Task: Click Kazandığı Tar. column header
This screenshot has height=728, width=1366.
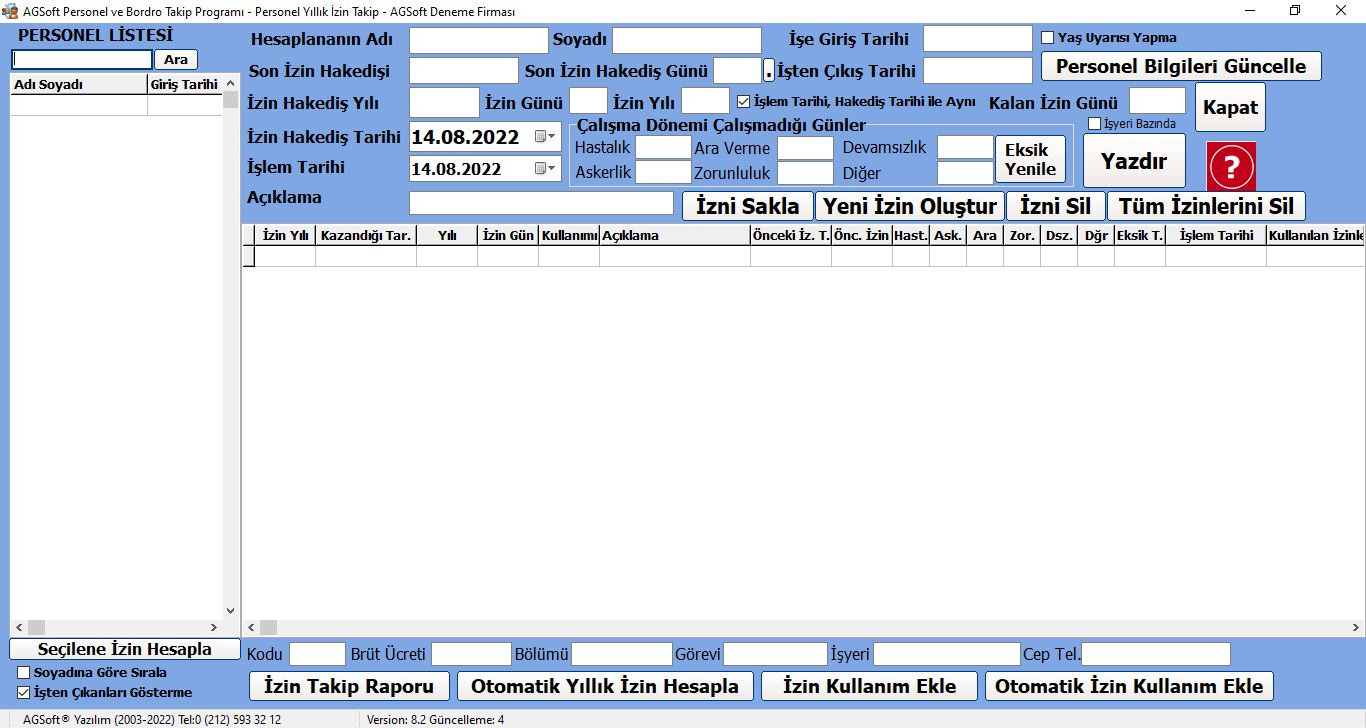Action: coord(366,236)
